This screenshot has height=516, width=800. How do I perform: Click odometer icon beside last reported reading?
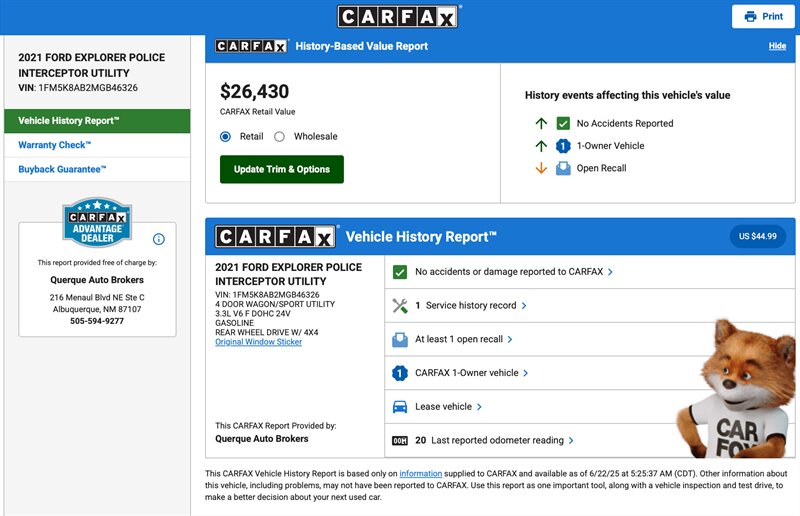pyautogui.click(x=400, y=440)
